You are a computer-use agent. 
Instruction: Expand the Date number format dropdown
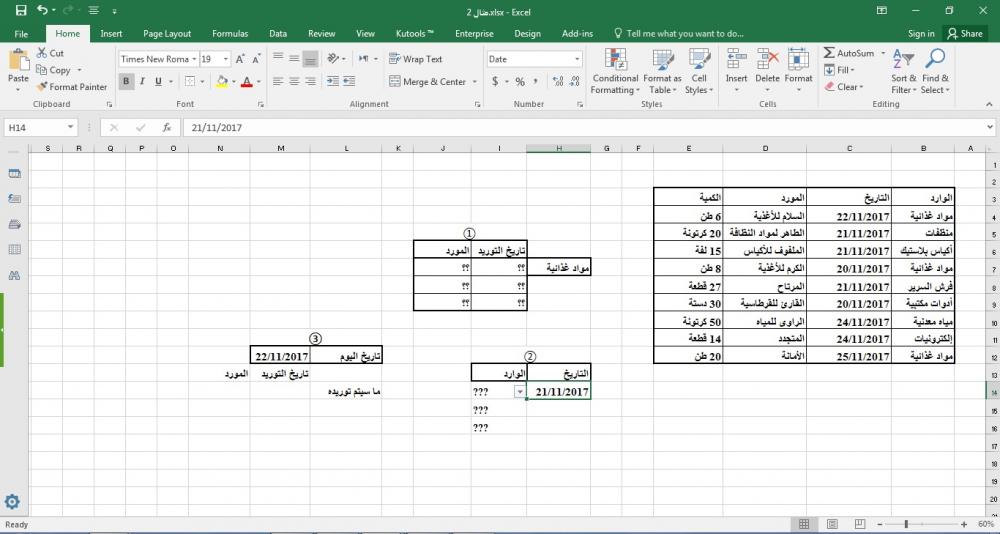tap(577, 59)
